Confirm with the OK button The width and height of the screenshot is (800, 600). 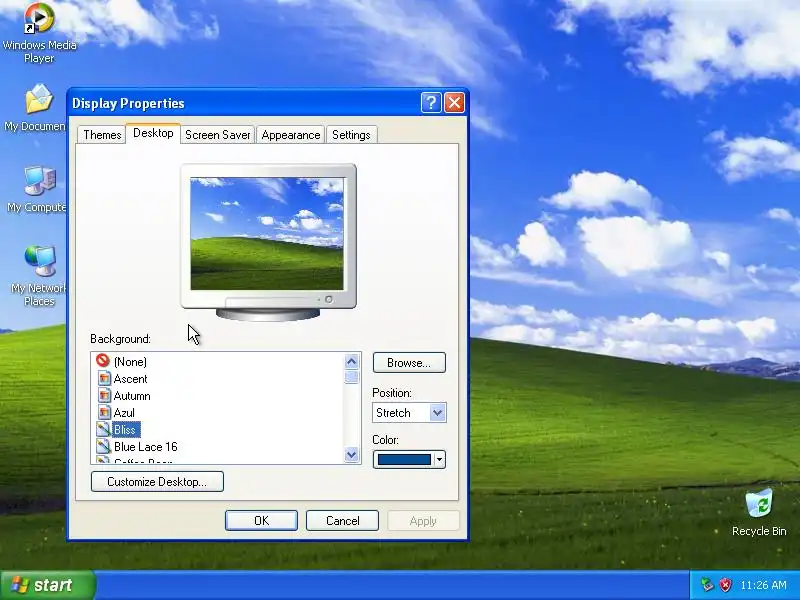tap(261, 520)
